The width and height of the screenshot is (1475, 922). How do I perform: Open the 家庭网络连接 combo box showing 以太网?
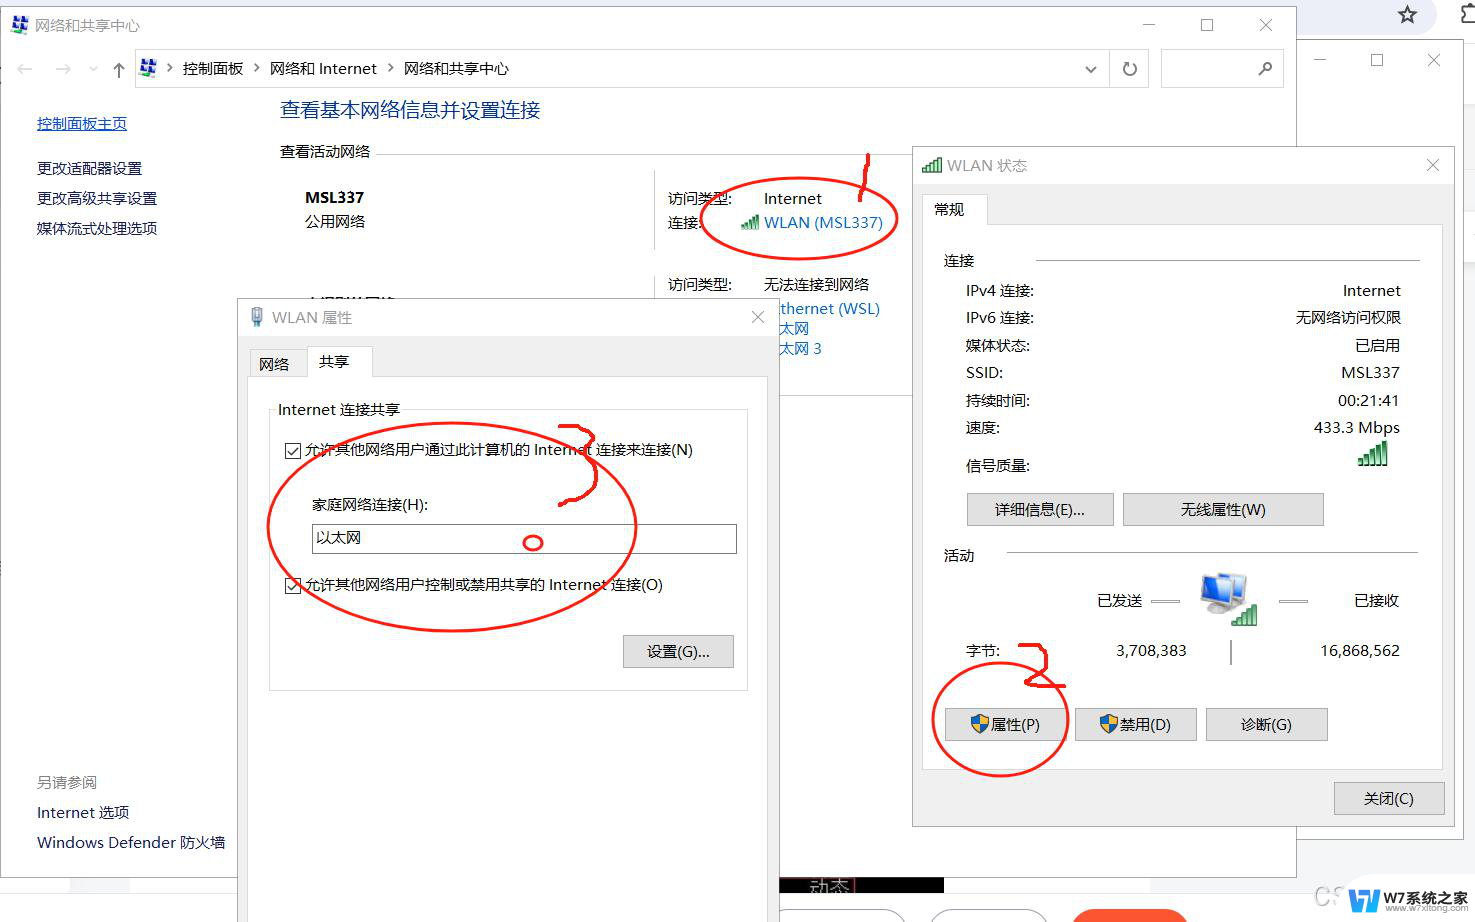coord(524,539)
